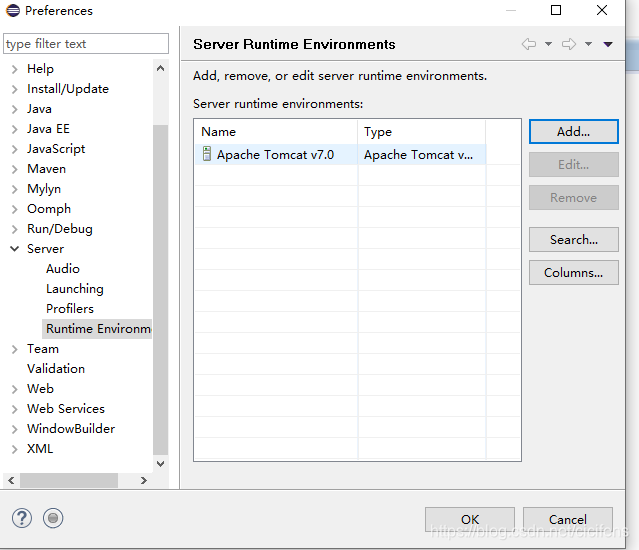Click the Search... button
Viewport: 639px width, 550px height.
[x=573, y=240]
